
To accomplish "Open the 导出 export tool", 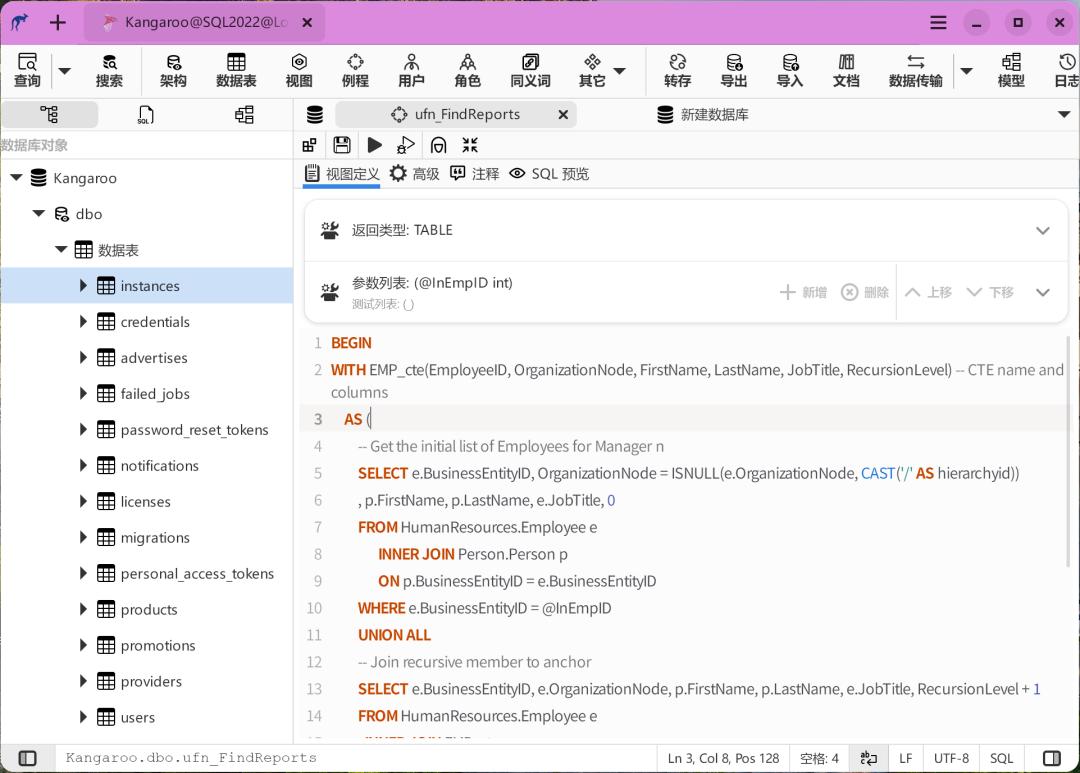I will pos(734,70).
